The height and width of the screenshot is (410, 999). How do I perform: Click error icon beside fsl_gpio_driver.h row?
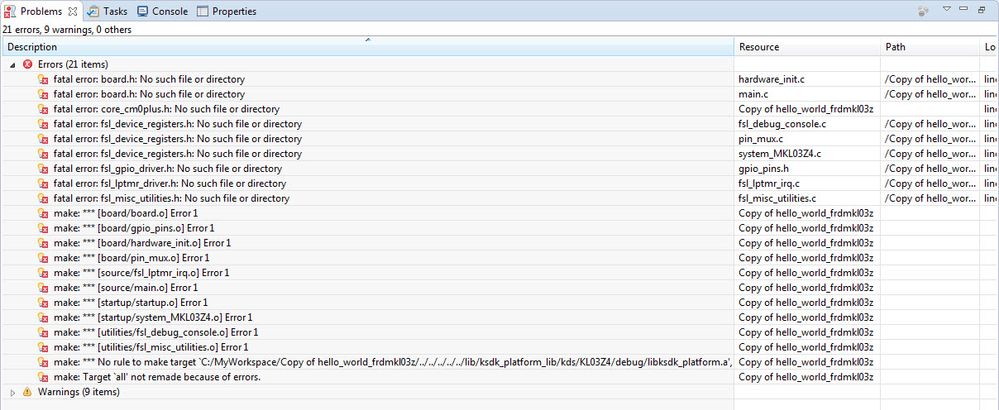(43, 169)
